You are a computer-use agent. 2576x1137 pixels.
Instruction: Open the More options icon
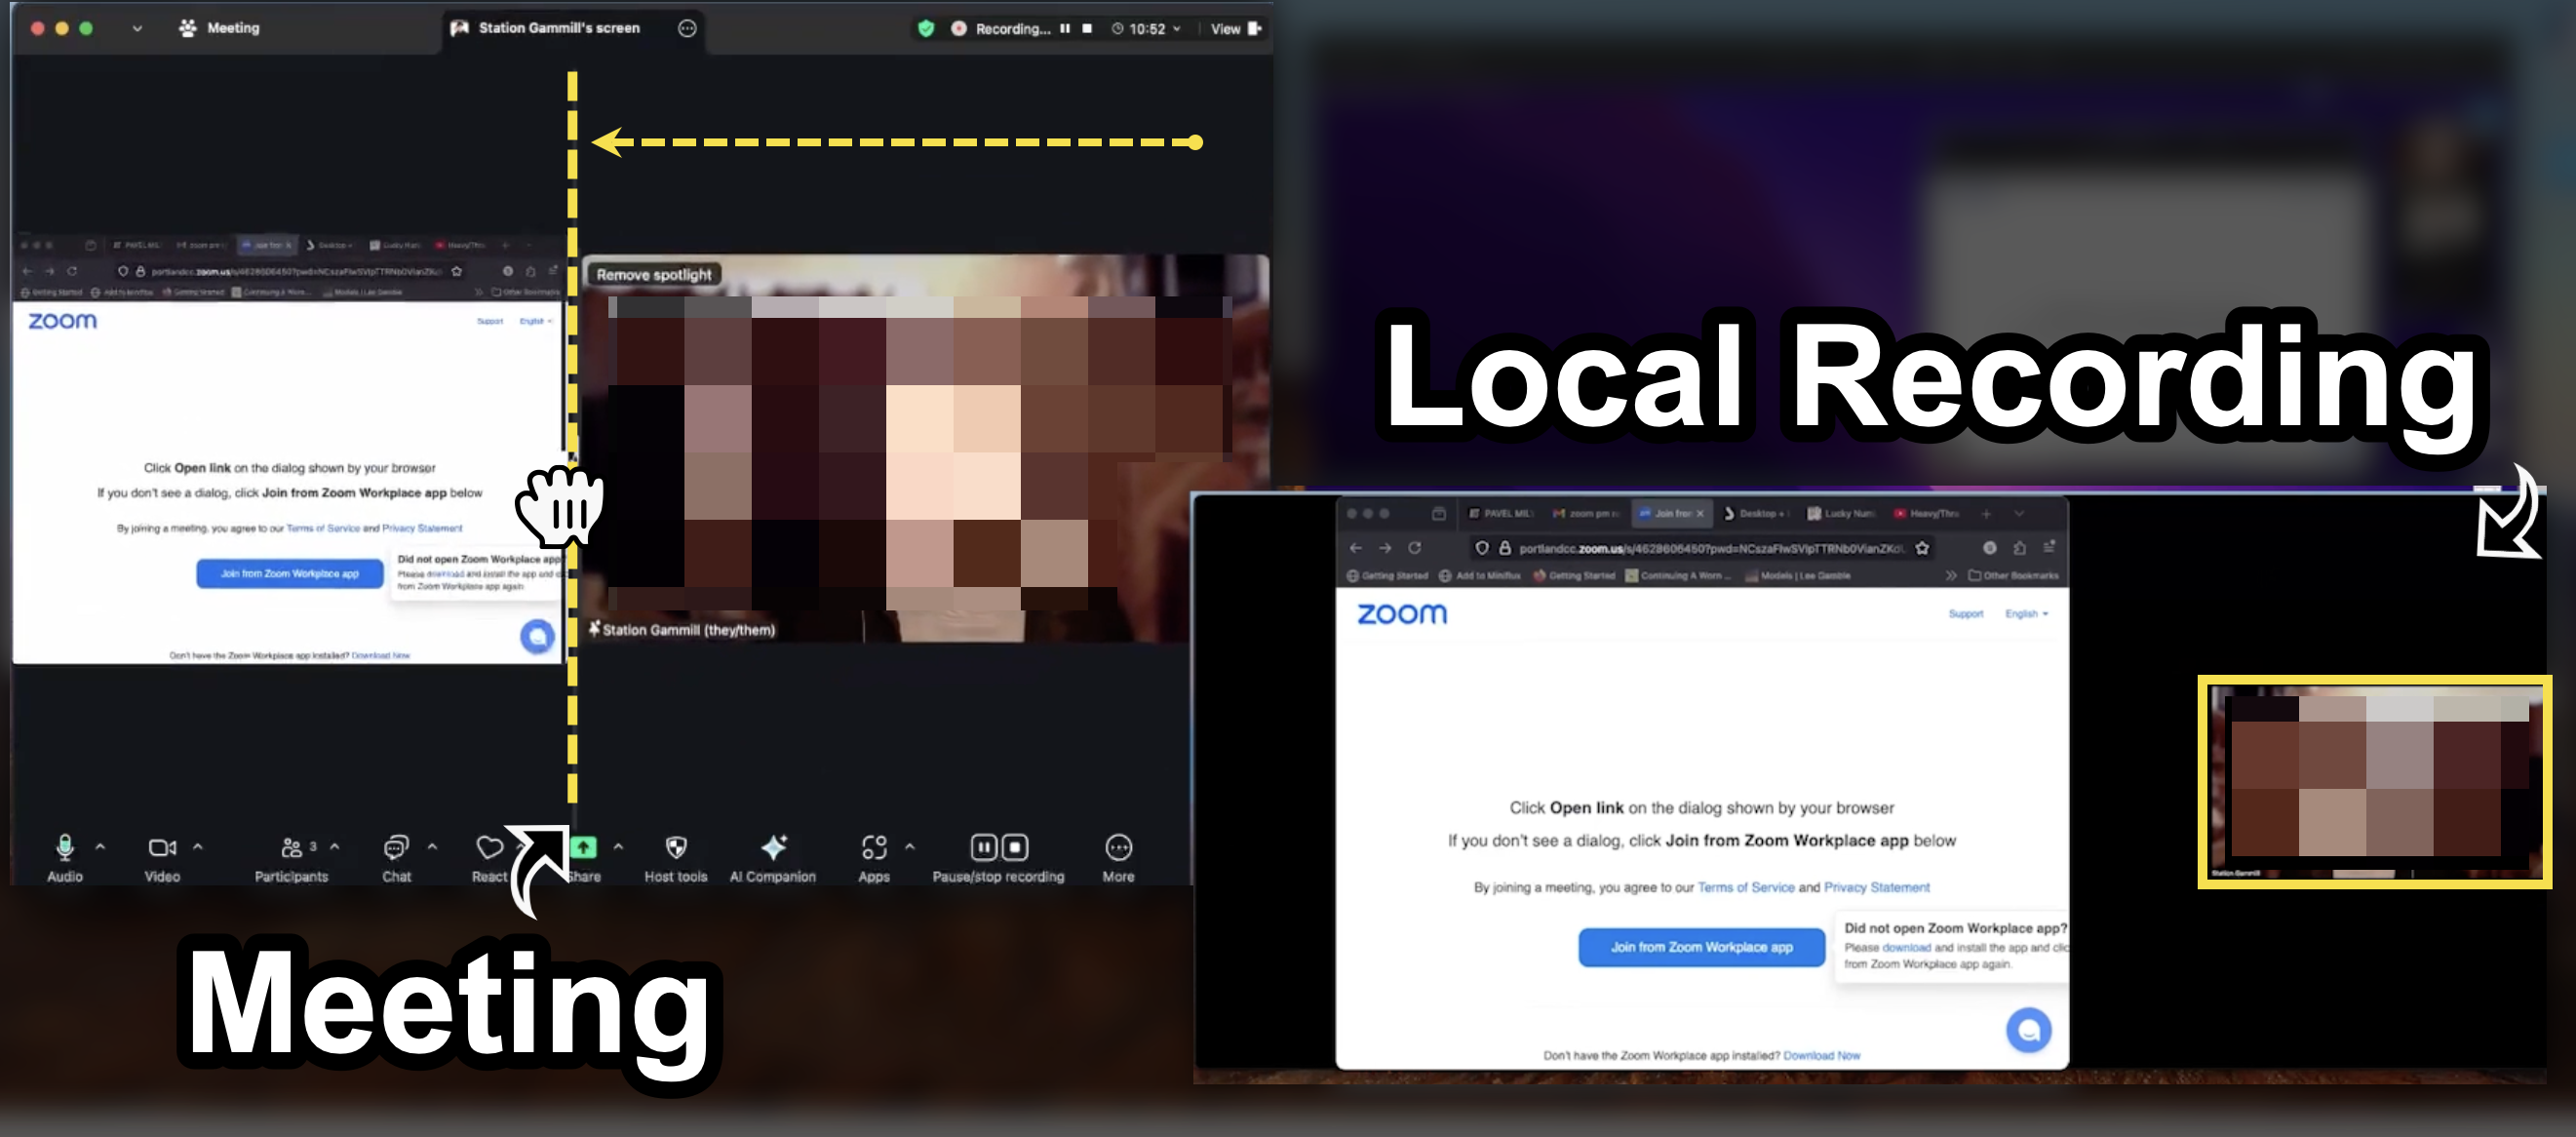(x=1118, y=848)
